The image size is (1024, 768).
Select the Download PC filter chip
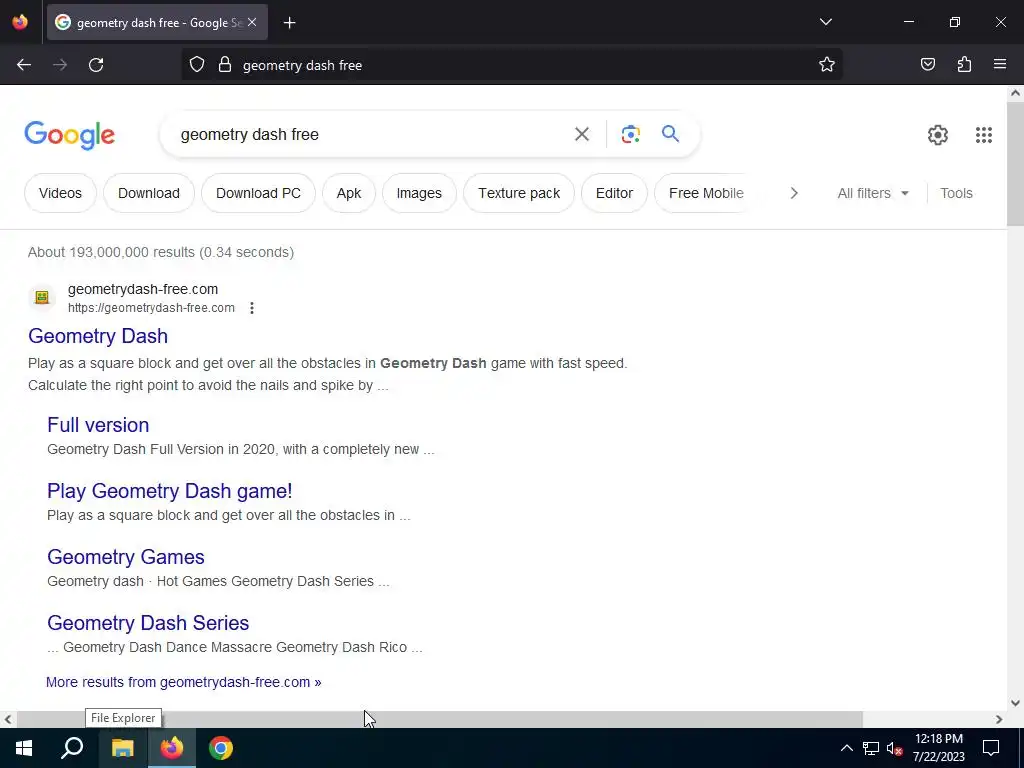click(x=258, y=193)
